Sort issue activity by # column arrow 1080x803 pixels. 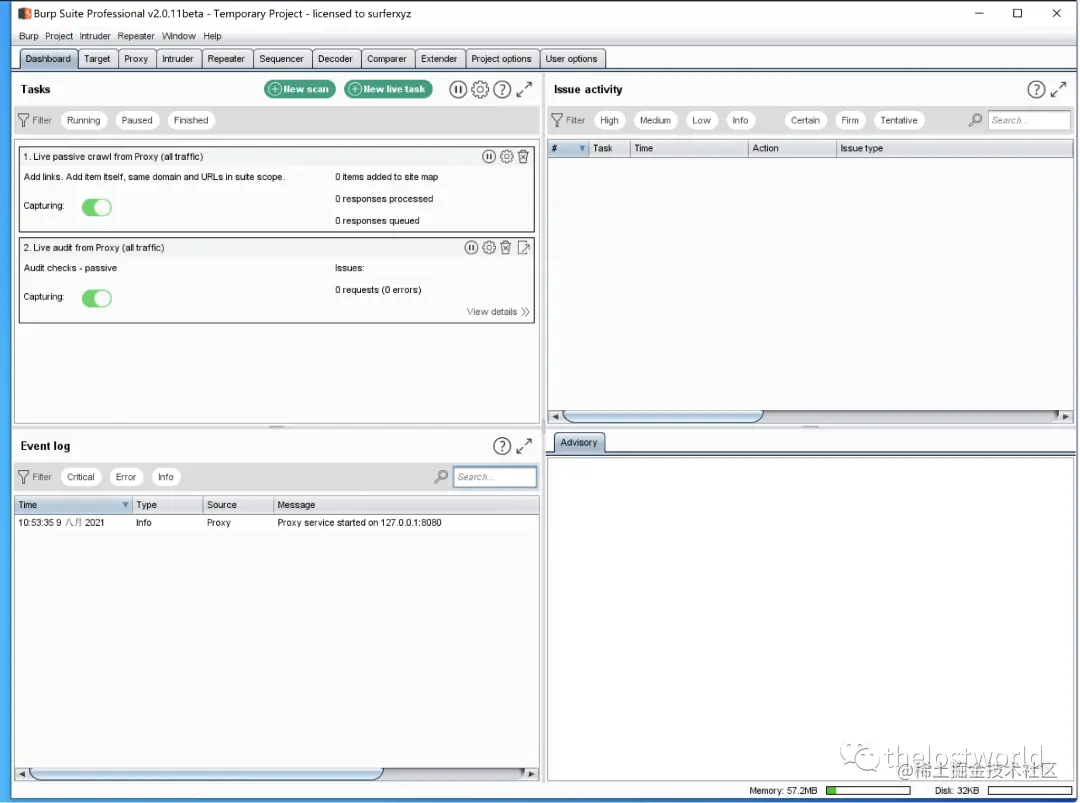[x=582, y=148]
